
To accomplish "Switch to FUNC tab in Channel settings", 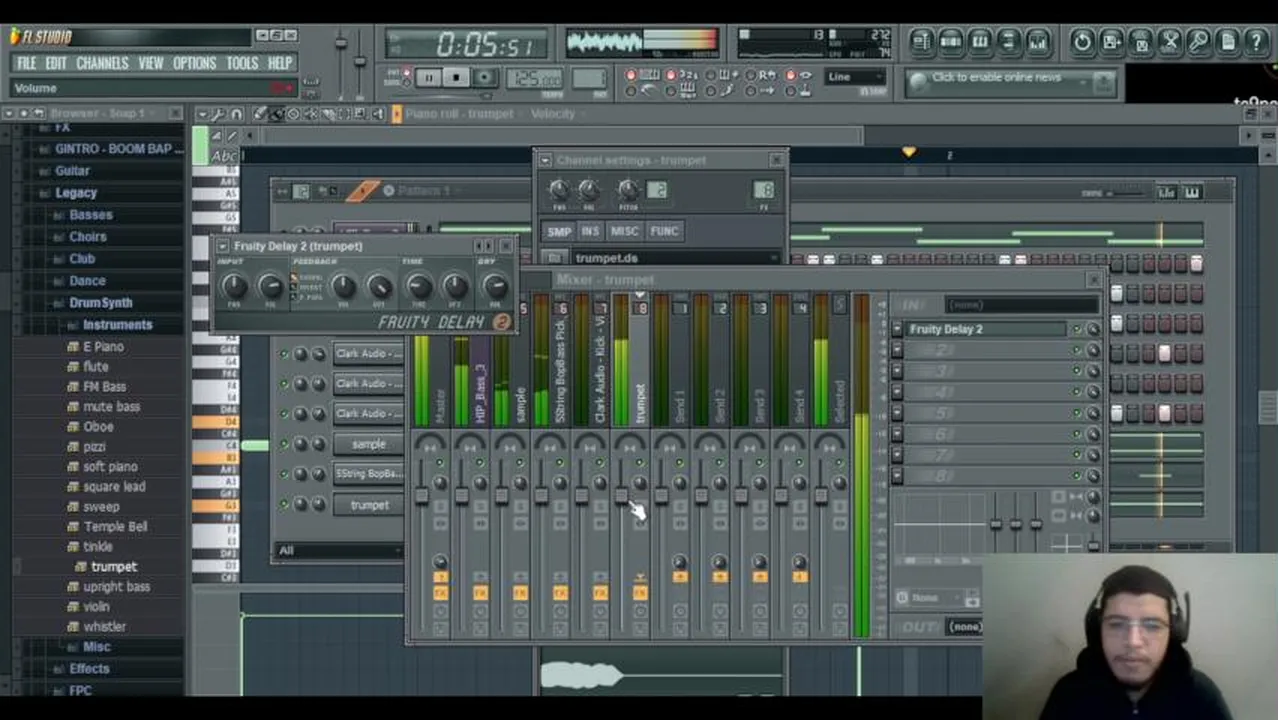I will pyautogui.click(x=664, y=231).
